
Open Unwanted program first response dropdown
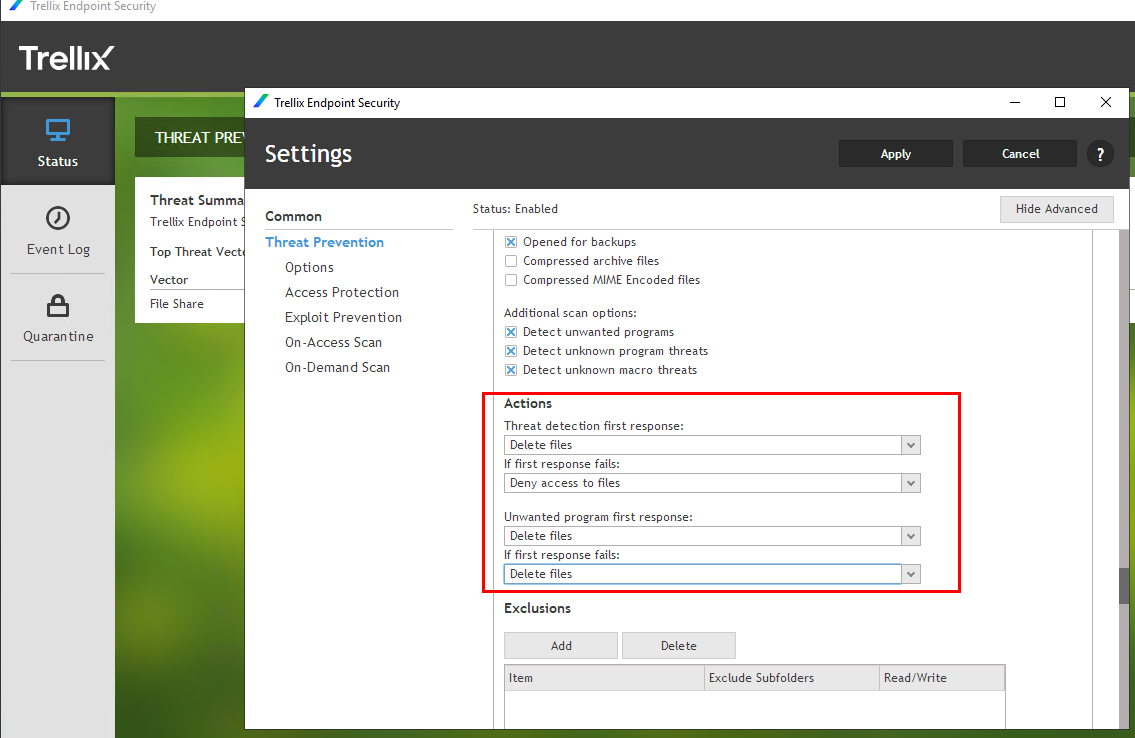coord(712,536)
